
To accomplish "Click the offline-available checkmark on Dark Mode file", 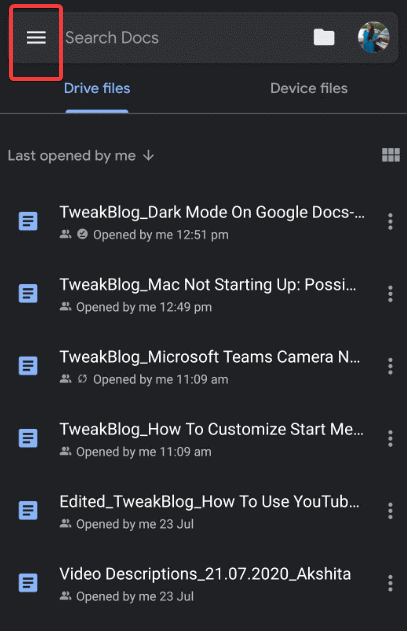I will pyautogui.click(x=83, y=234).
